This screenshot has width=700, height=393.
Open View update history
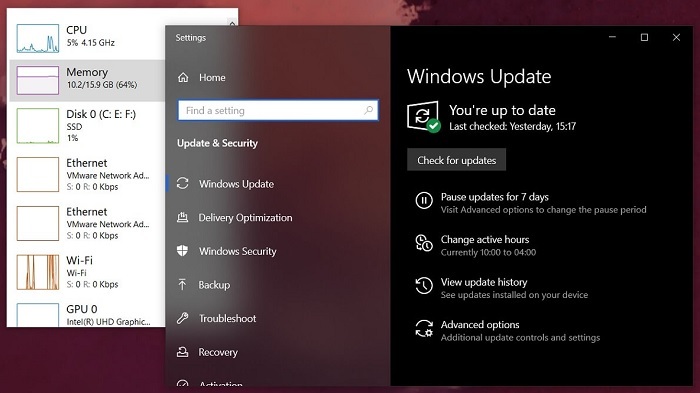click(484, 282)
